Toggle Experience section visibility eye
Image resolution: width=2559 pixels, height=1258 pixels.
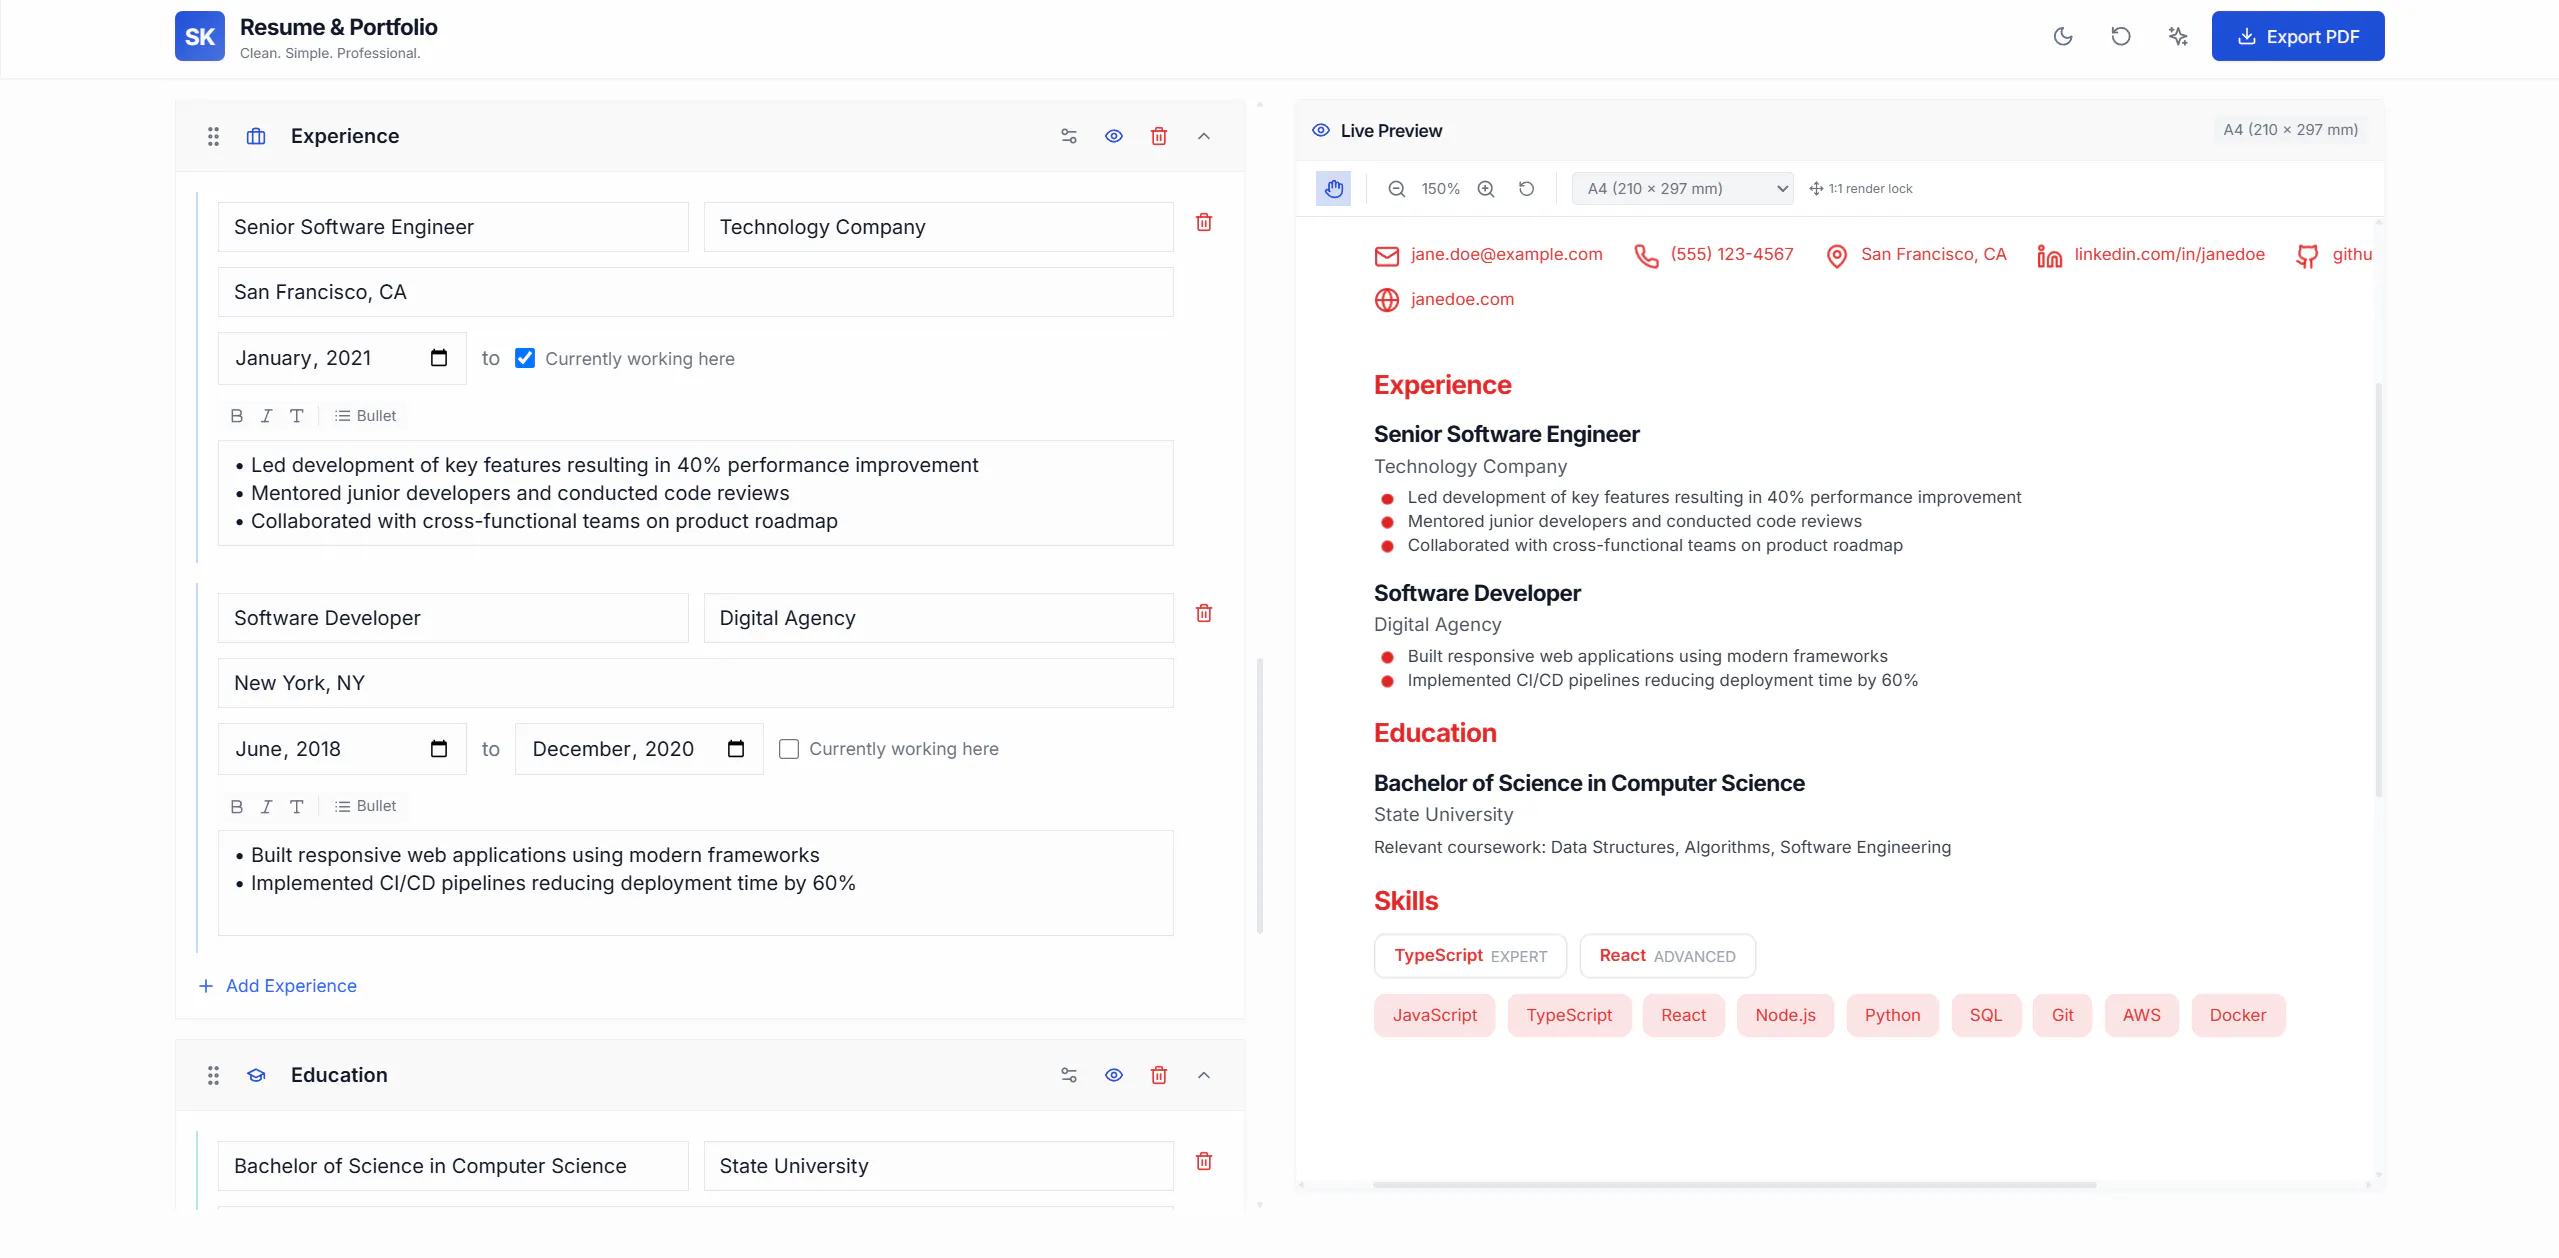point(1114,136)
